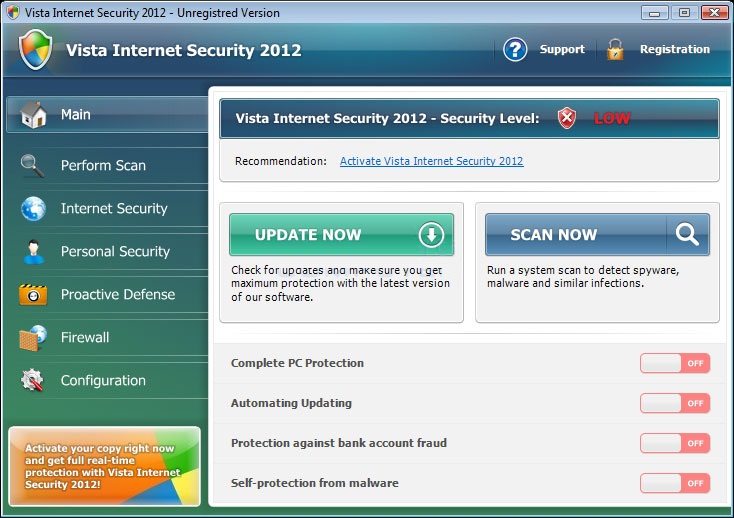
Task: Click the blue question mark Support icon
Action: click(515, 49)
